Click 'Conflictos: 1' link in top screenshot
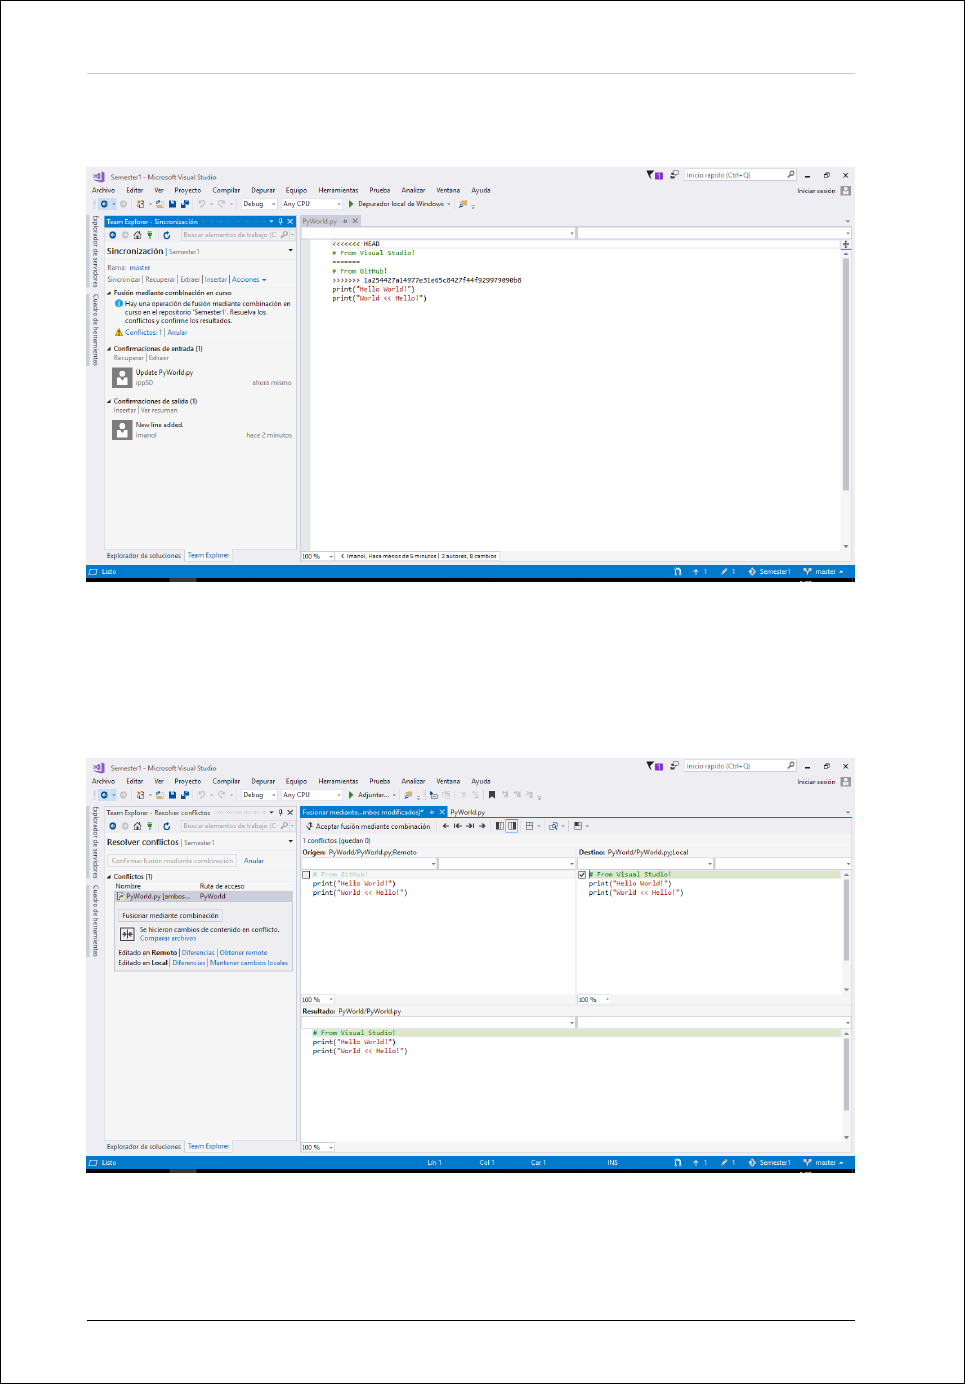This screenshot has height=1384, width=965. (x=143, y=332)
